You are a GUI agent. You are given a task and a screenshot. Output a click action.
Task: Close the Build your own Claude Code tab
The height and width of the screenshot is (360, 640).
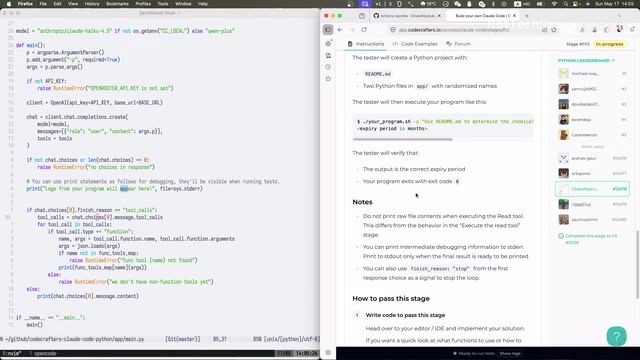pos(514,16)
